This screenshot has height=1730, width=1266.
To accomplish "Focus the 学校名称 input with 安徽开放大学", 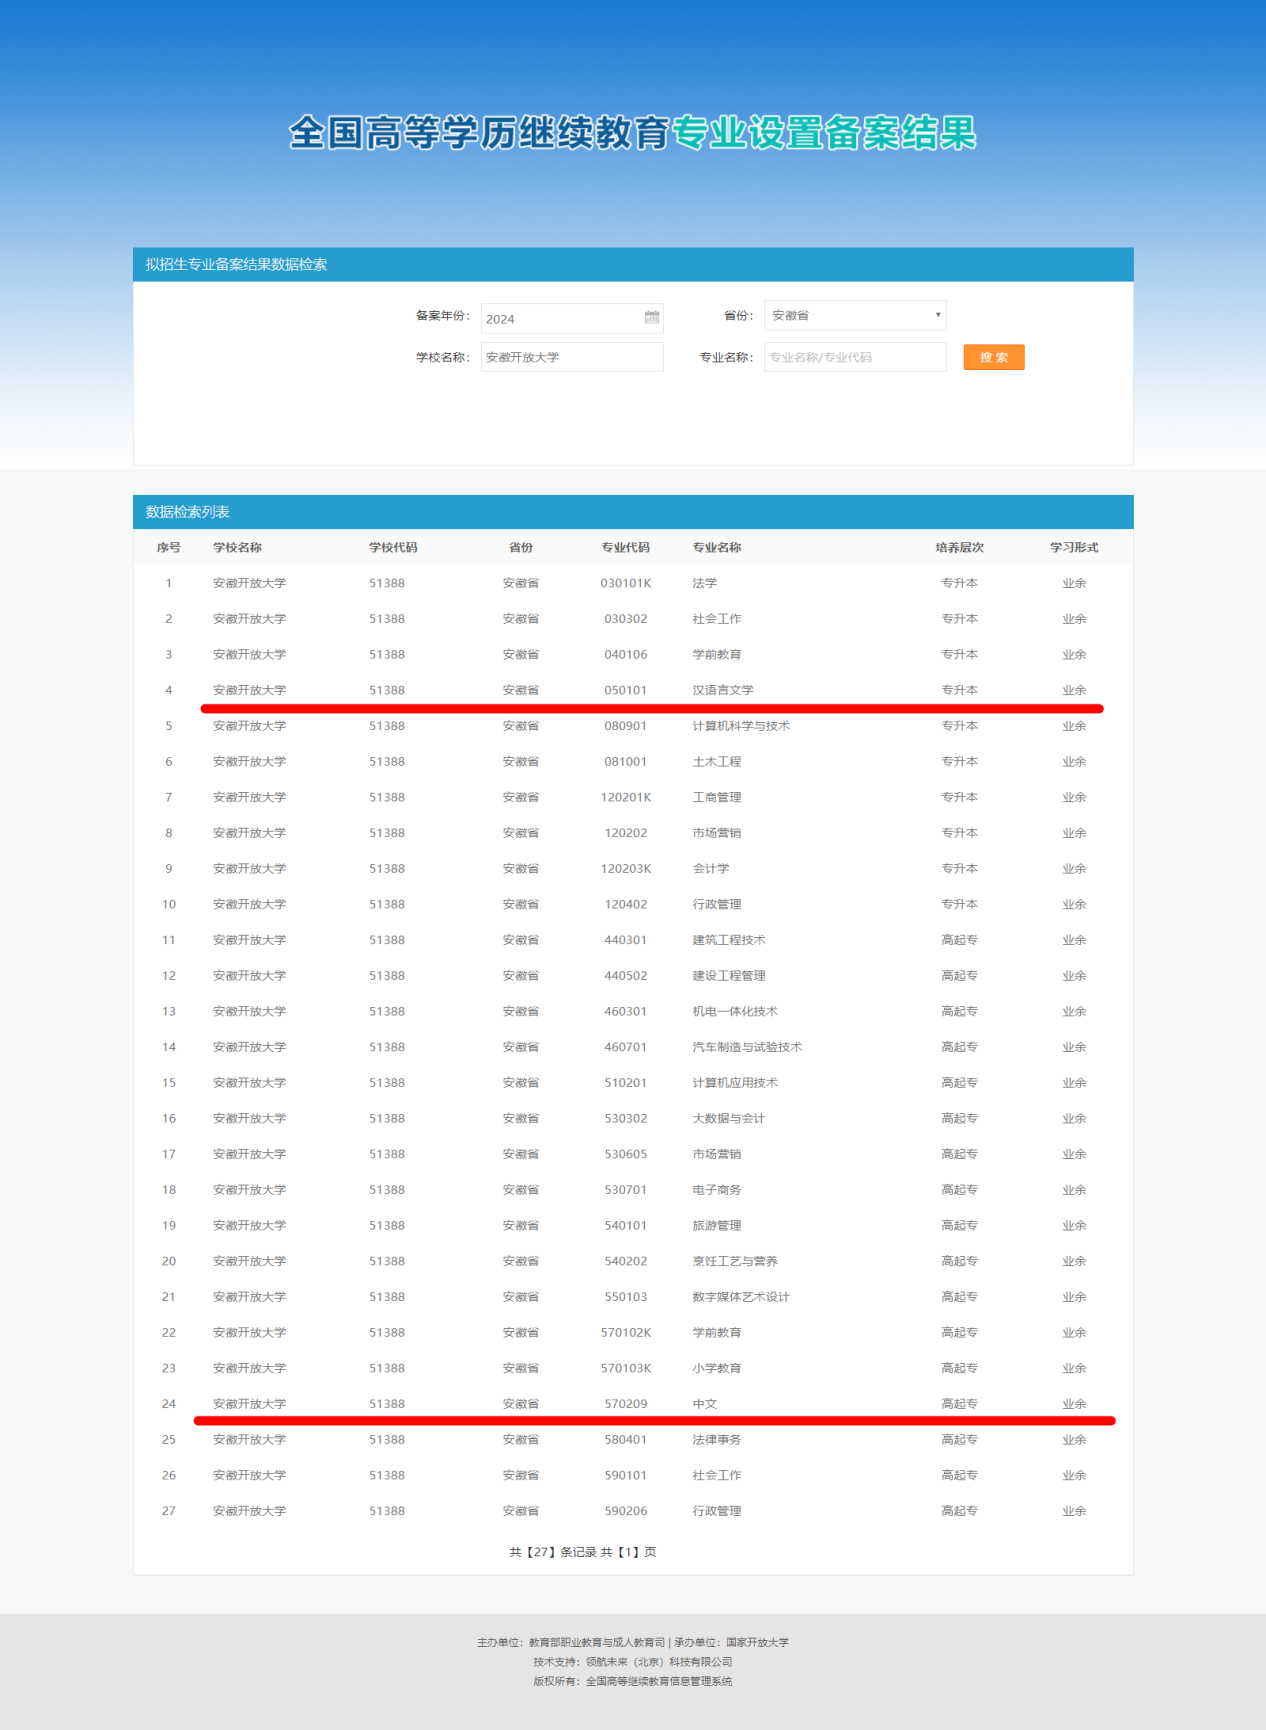I will pyautogui.click(x=571, y=357).
